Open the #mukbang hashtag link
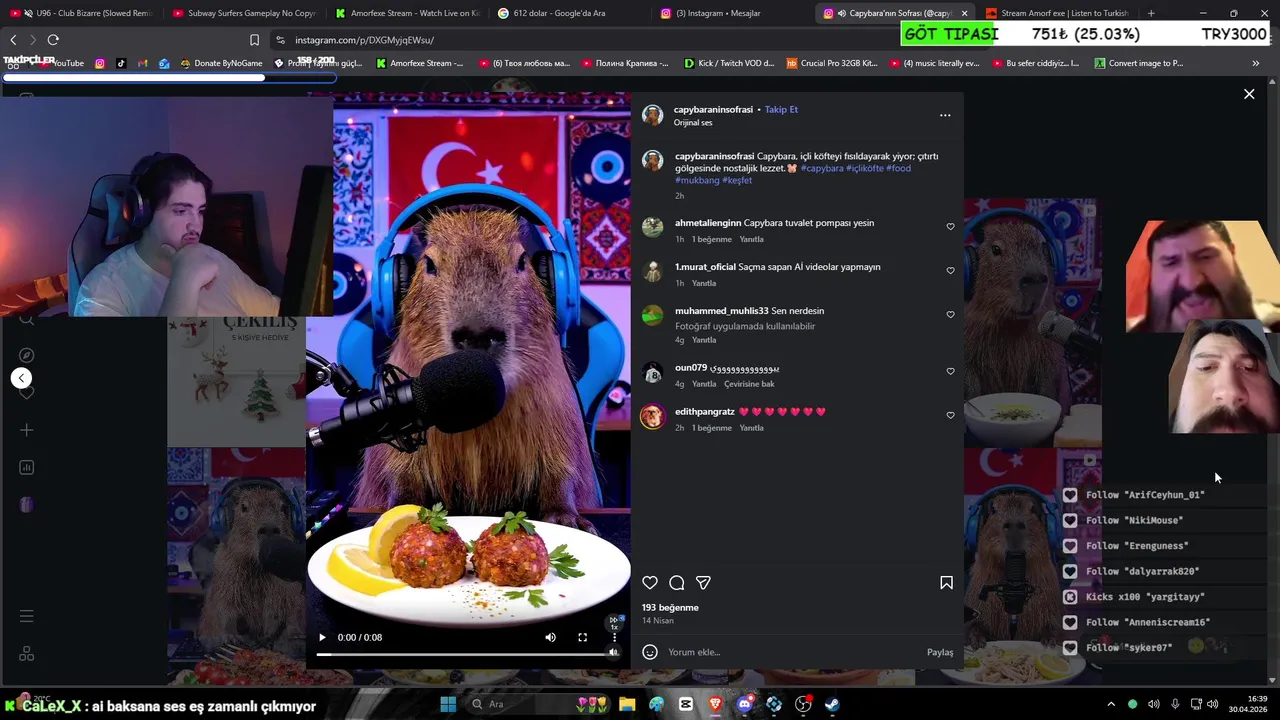 click(x=697, y=180)
